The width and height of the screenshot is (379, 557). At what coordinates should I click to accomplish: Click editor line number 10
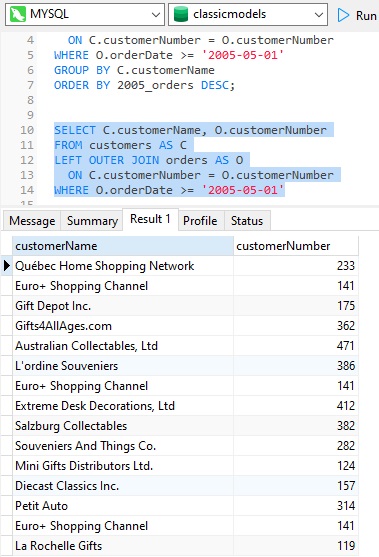tap(27, 130)
